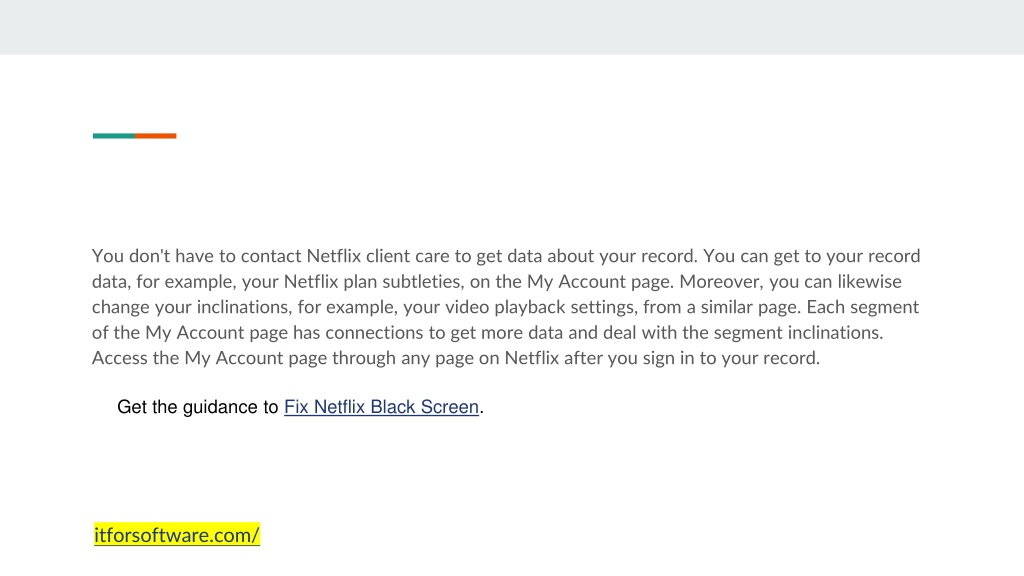The width and height of the screenshot is (1024, 576).
Task: Click the text 'Get the guidance to'
Action: (198, 407)
